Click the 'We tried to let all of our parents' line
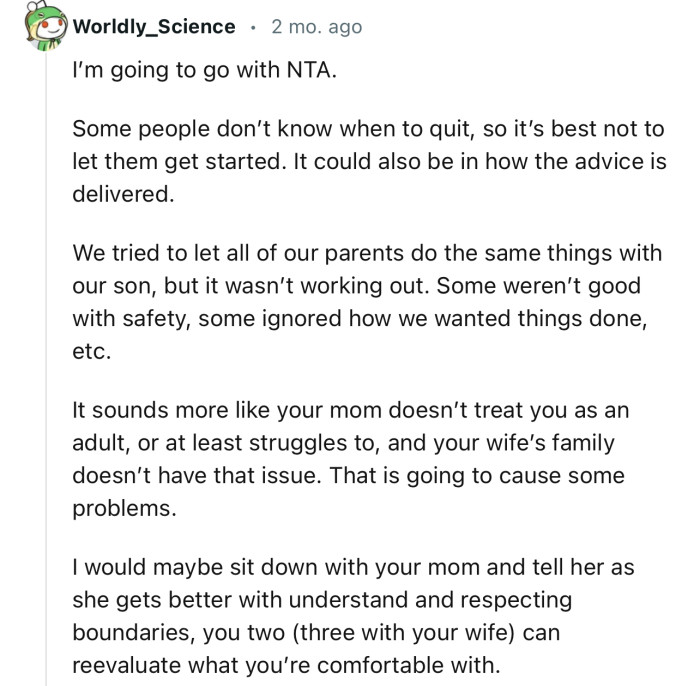Screen dimensions: 700x686 [x=367, y=253]
